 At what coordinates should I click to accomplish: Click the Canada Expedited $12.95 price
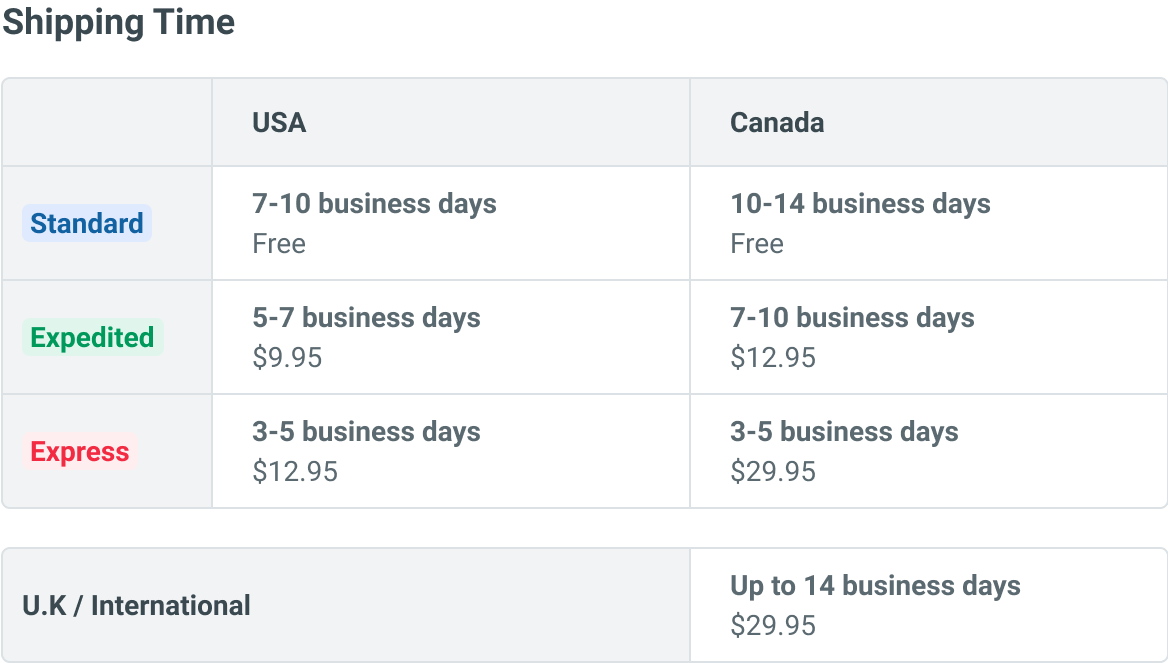(x=773, y=358)
